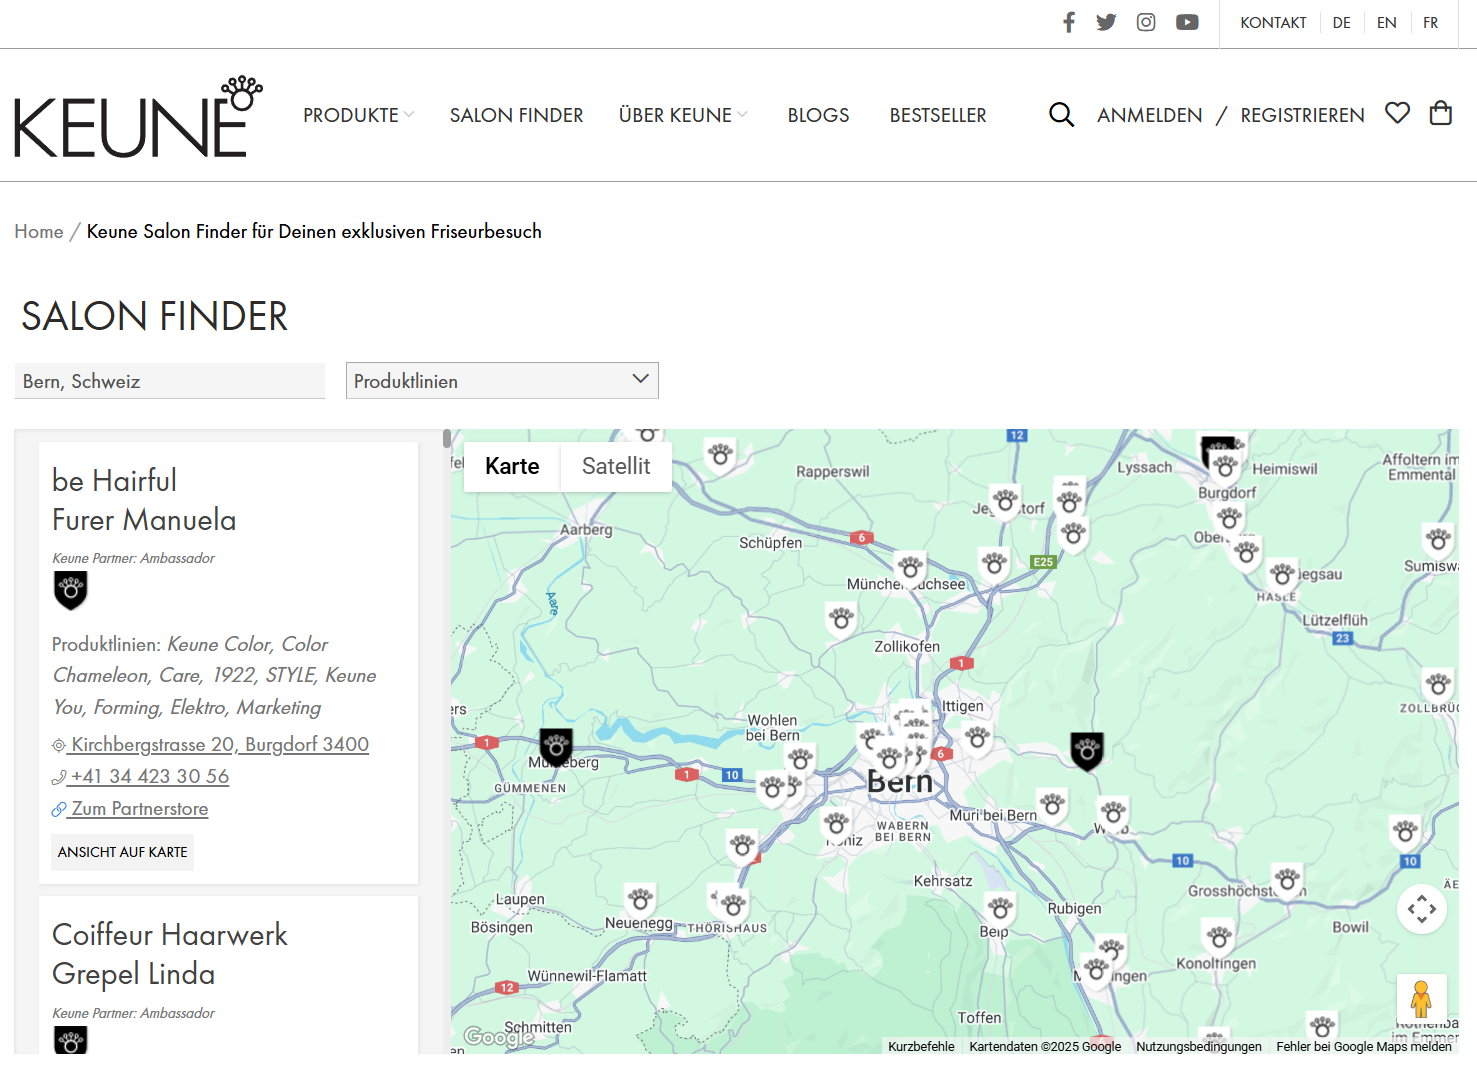Select salon marker near Konolfingen
The image size is (1477, 1081).
(1219, 939)
